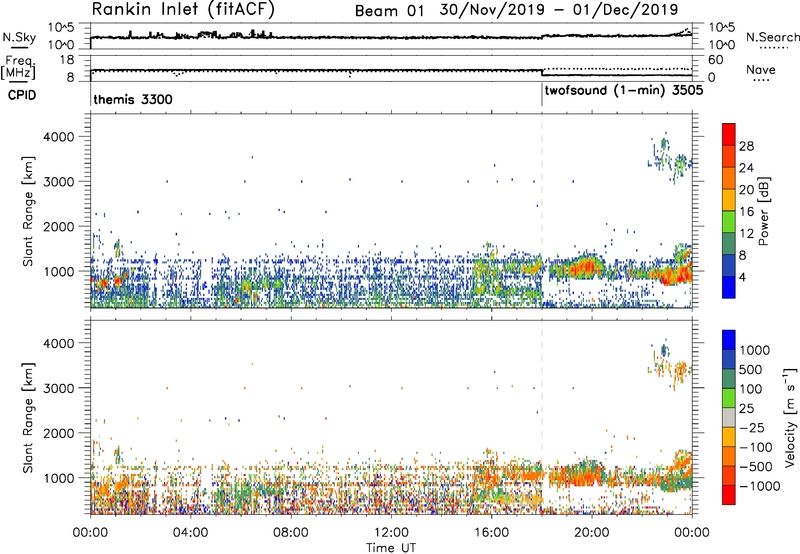
Task: Click the strong red echo near 23:00 in the power panel
Action: click(x=674, y=274)
